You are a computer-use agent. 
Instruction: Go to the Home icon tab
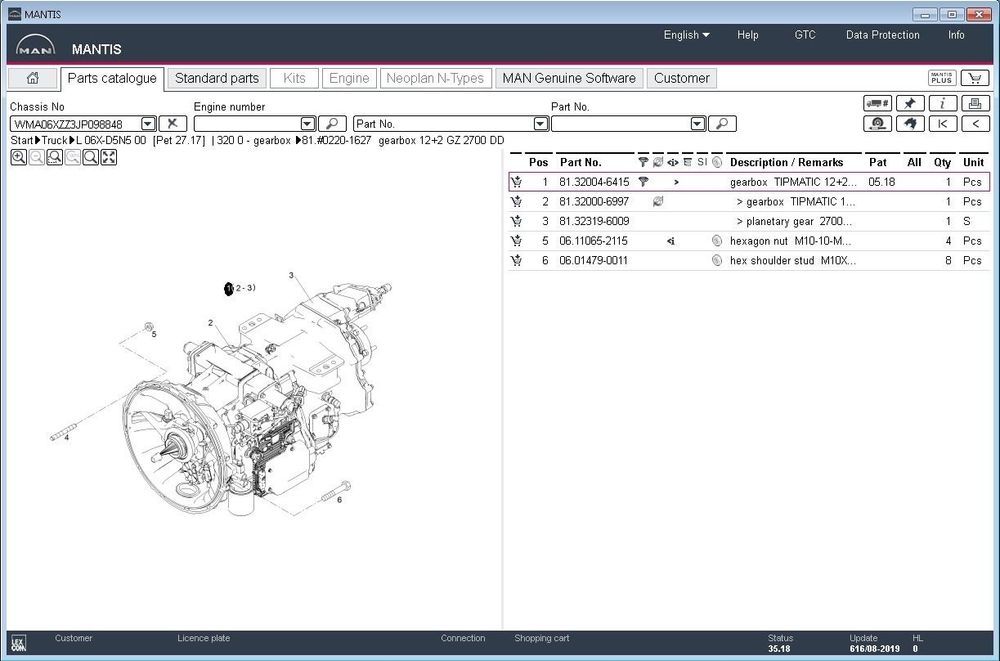(x=33, y=78)
